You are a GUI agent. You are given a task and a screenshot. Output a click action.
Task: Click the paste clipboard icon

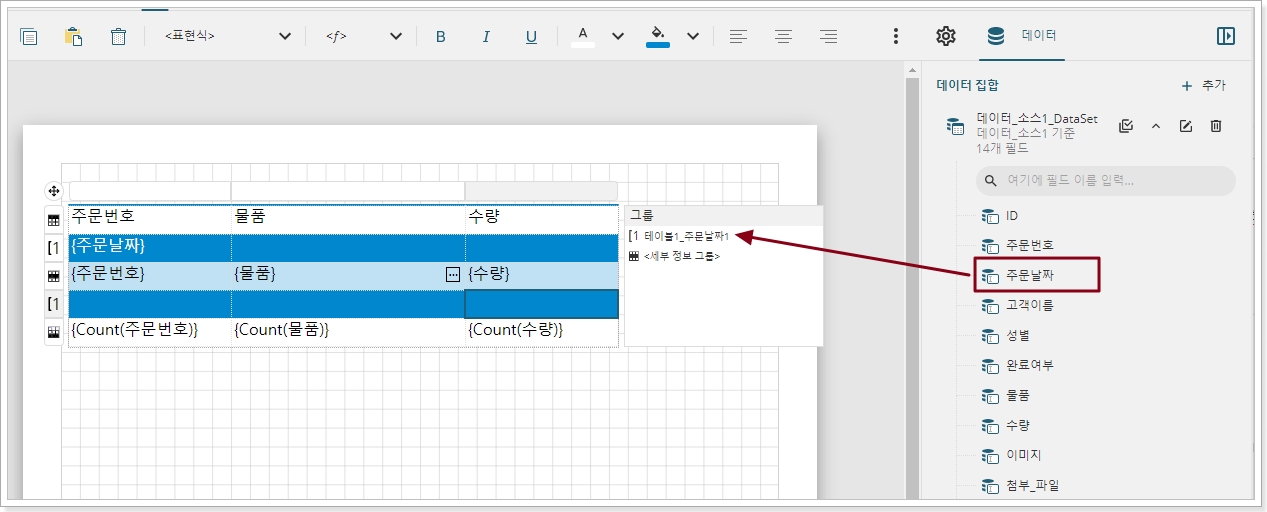coord(73,36)
